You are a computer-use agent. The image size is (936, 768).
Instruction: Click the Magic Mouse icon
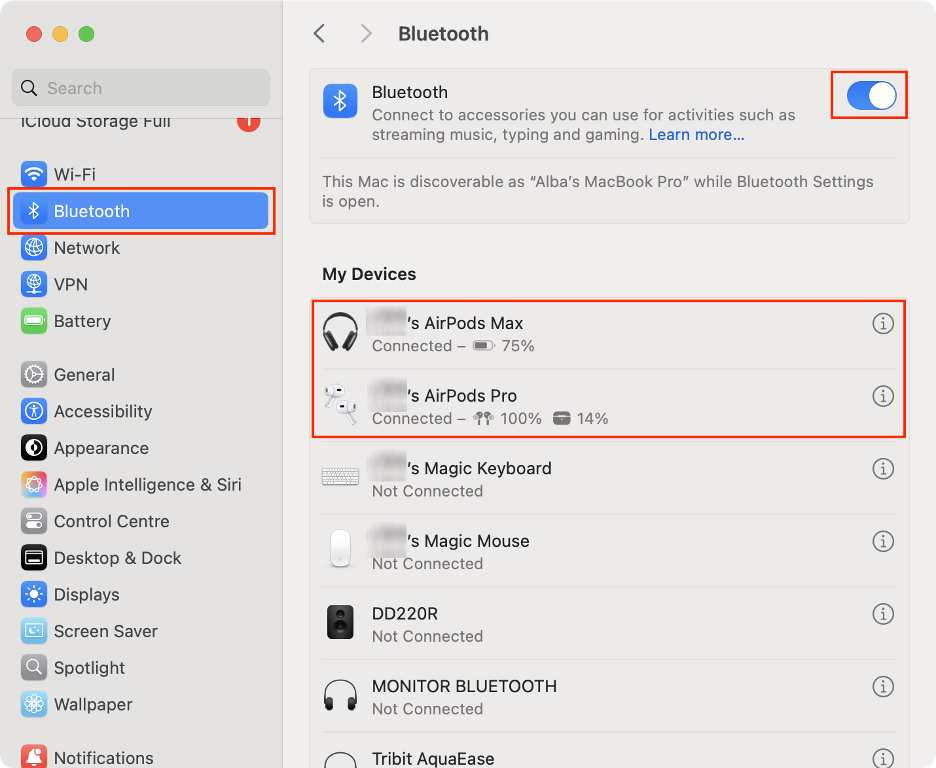pyautogui.click(x=340, y=548)
